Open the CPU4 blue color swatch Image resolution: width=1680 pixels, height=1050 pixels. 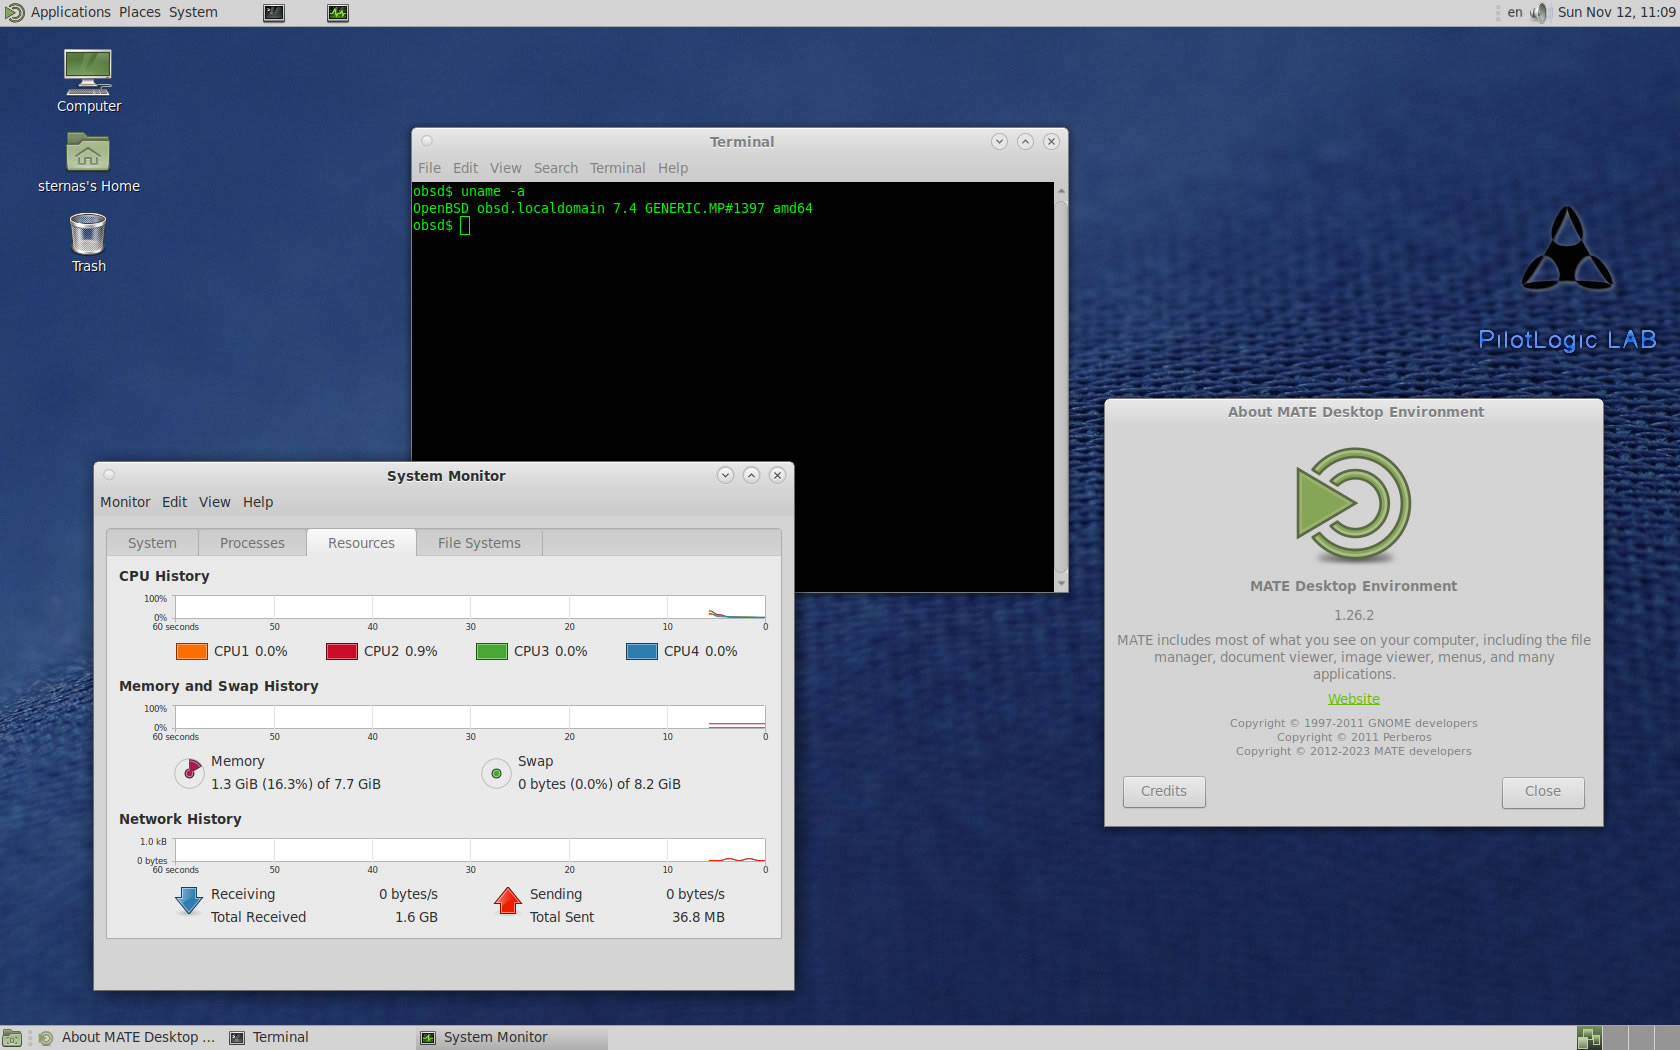642,651
